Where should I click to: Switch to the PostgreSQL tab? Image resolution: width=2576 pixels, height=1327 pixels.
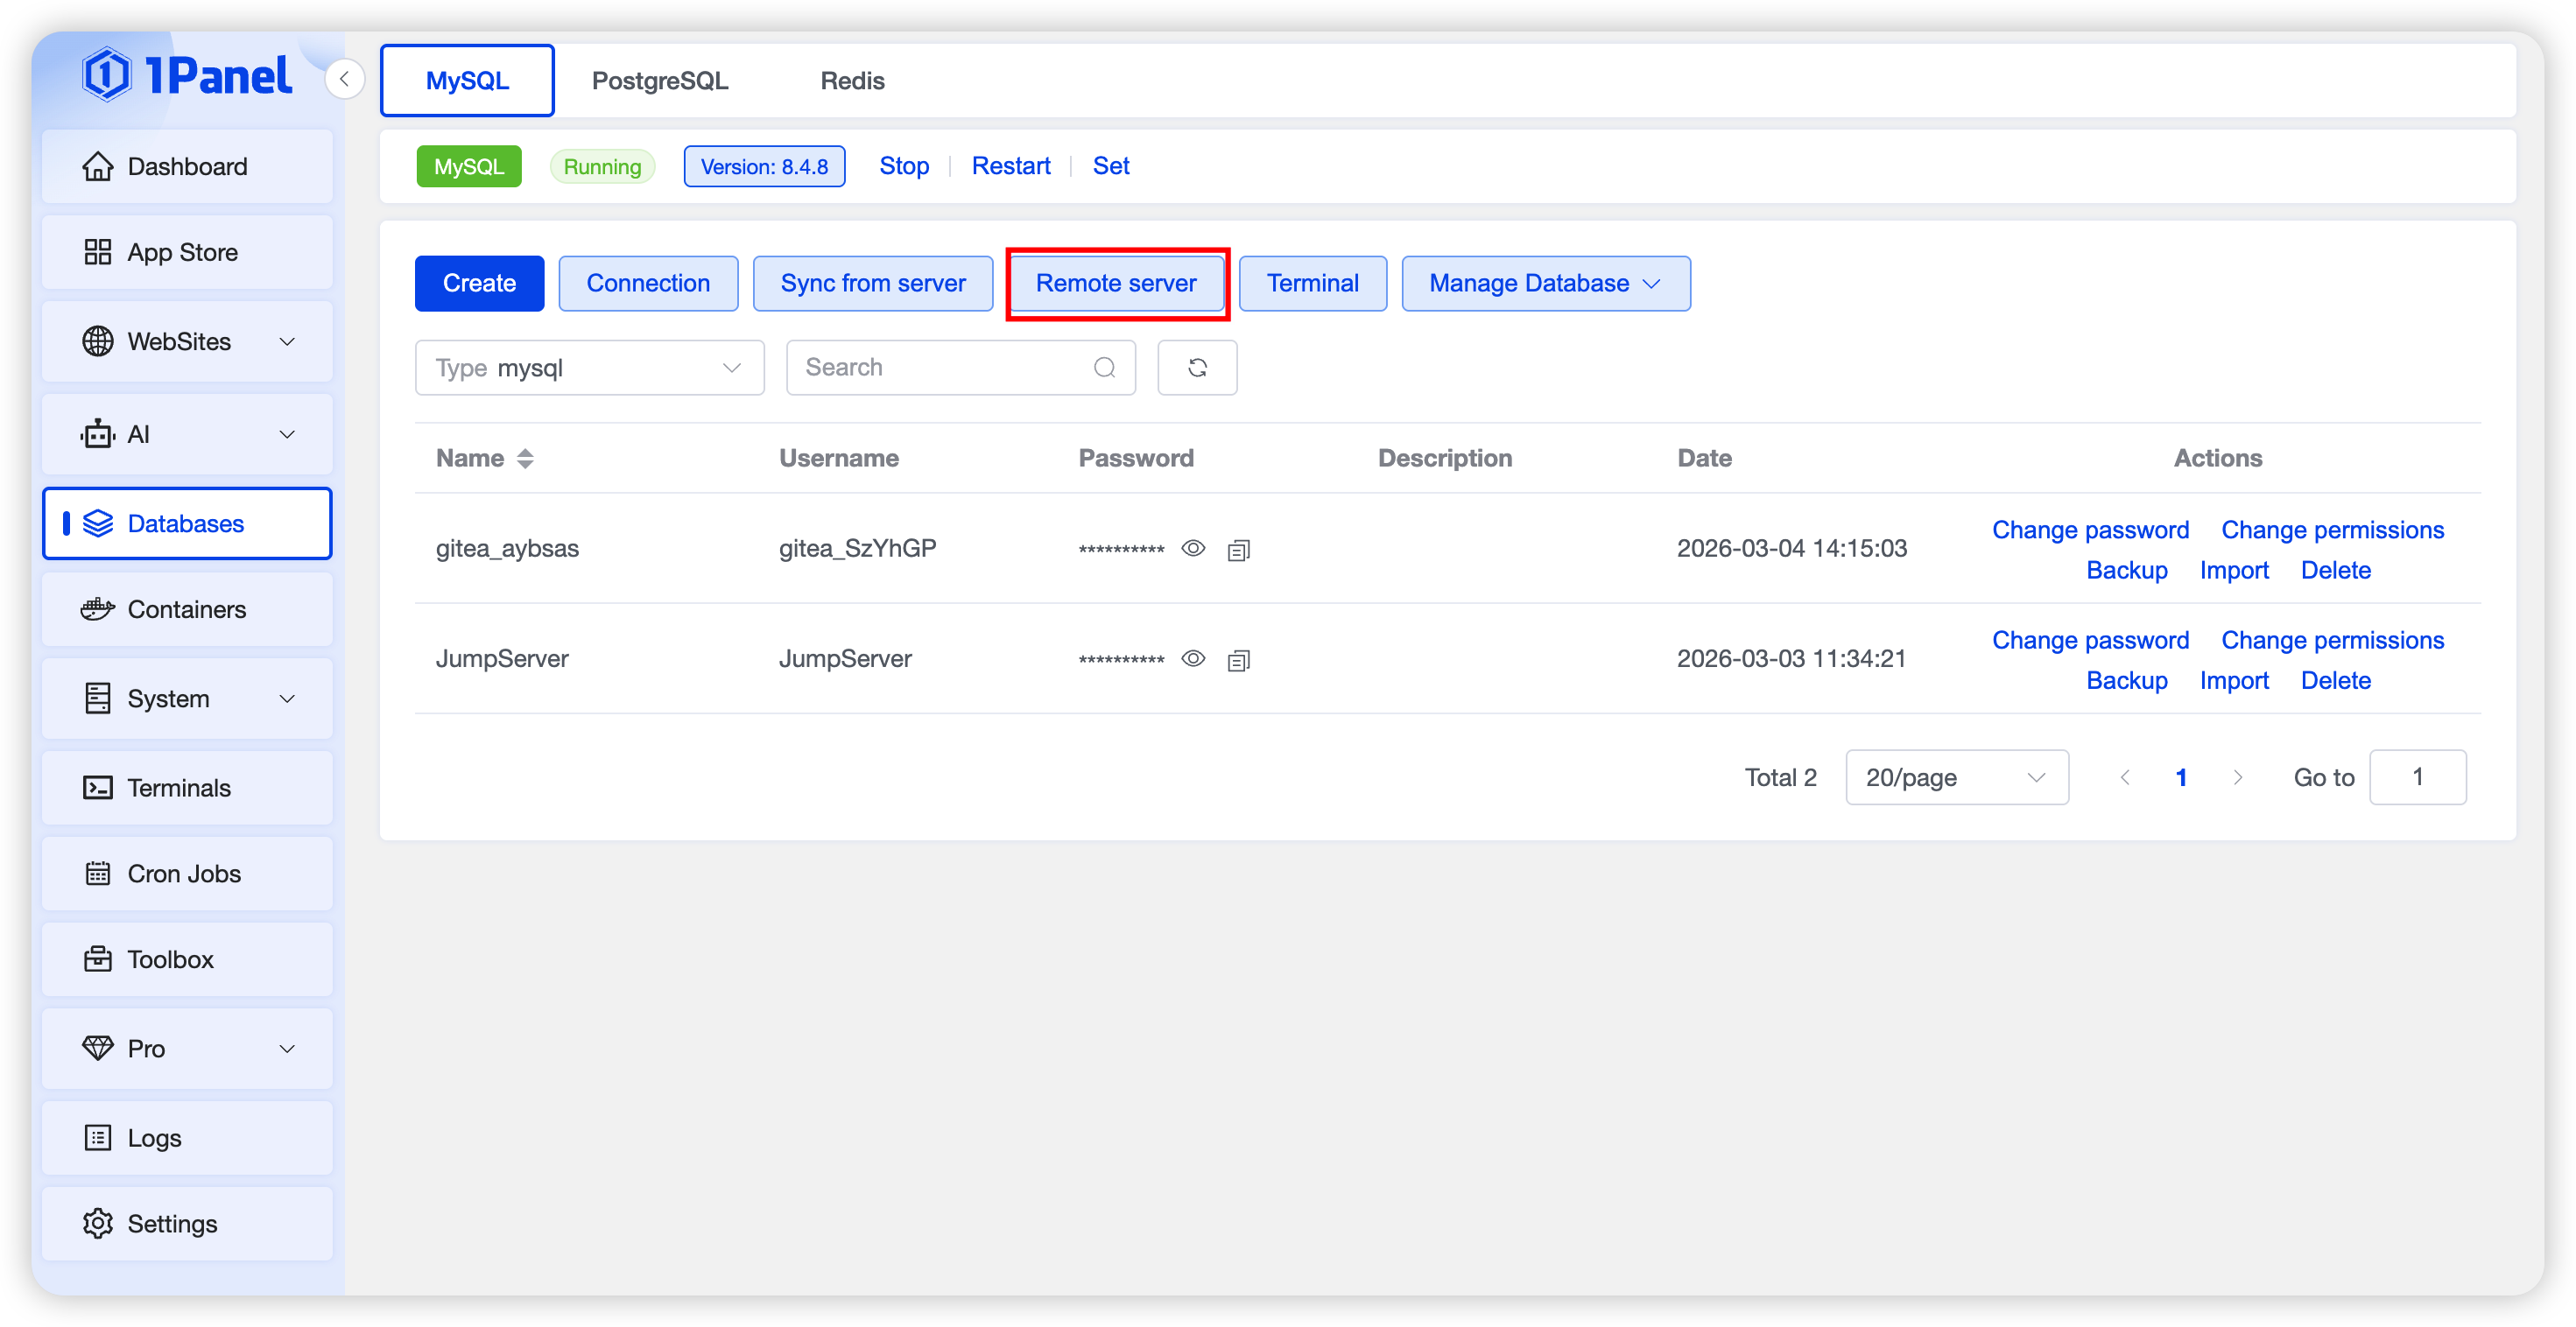click(x=660, y=81)
